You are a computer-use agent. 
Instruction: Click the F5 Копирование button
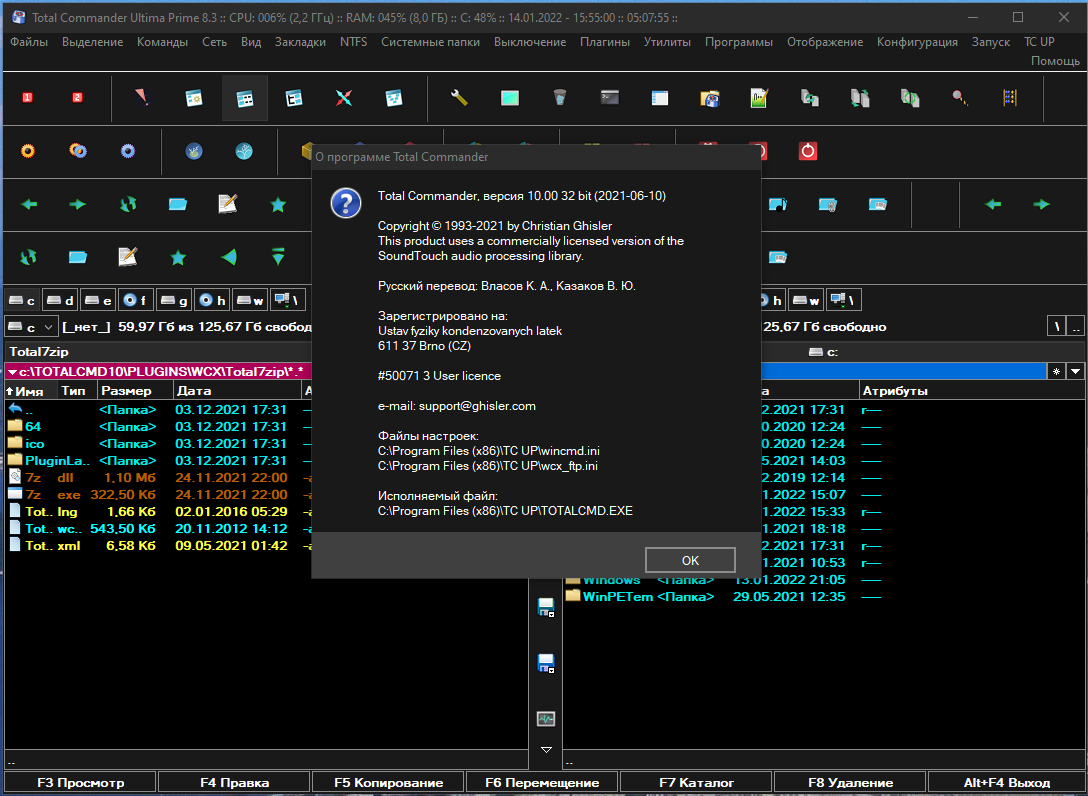(x=389, y=782)
